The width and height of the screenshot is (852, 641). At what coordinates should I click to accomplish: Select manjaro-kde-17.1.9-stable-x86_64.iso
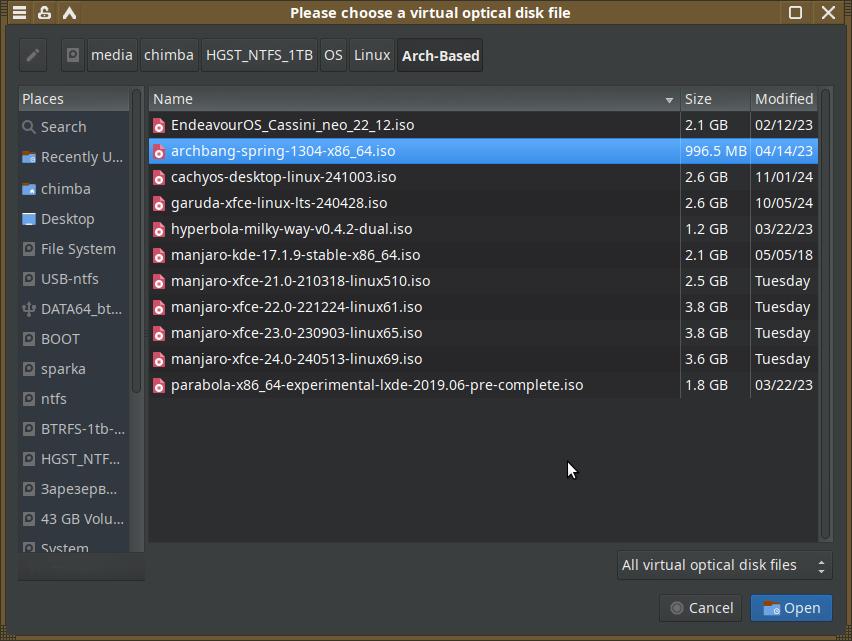[x=483, y=255]
